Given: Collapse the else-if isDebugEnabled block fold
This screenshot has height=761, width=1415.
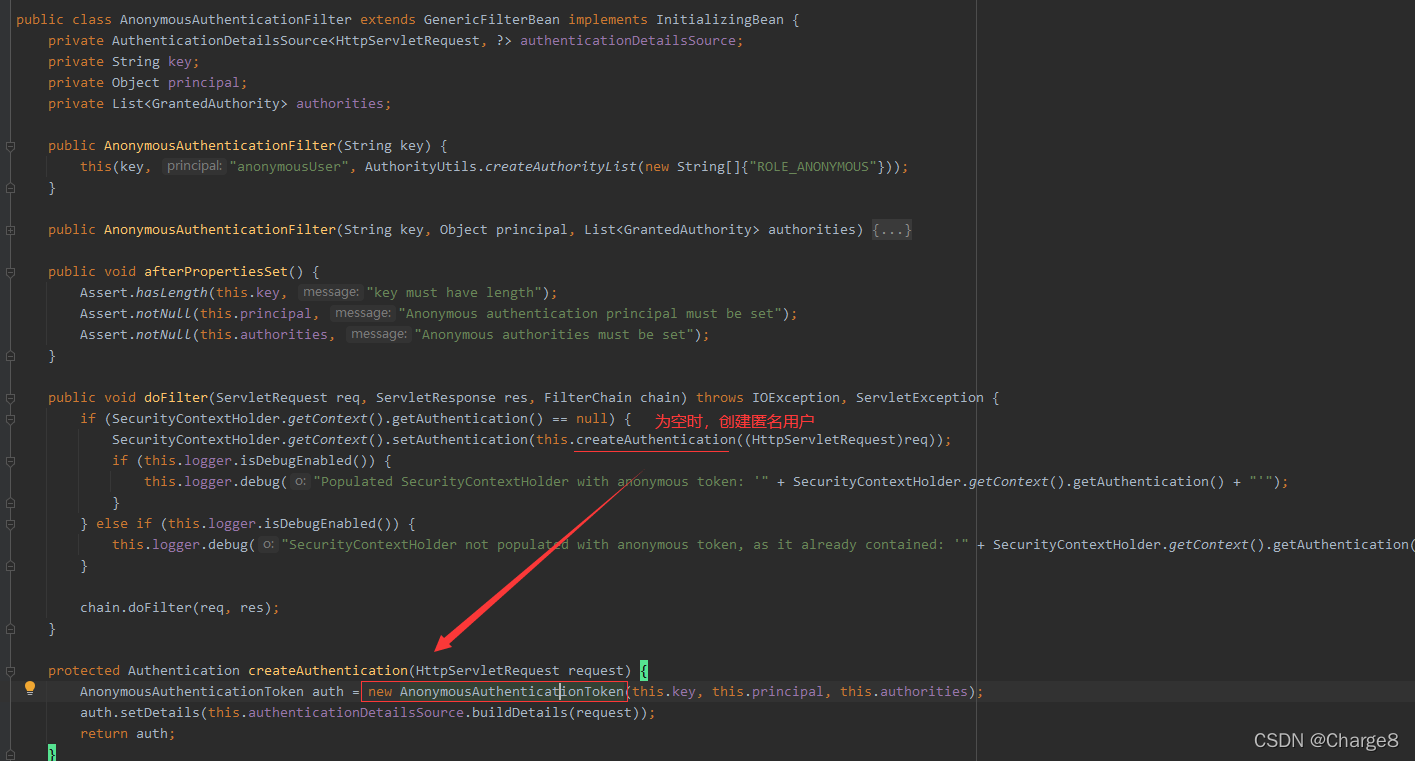Looking at the screenshot, I should [10, 524].
